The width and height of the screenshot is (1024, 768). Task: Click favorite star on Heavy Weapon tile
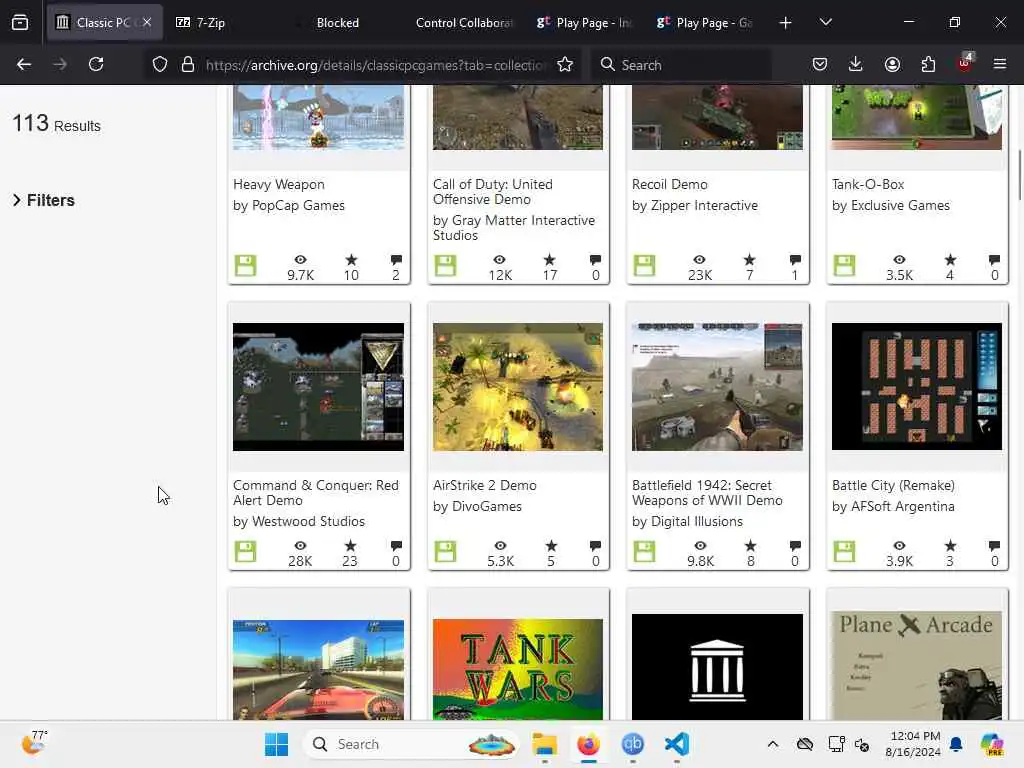(x=350, y=260)
